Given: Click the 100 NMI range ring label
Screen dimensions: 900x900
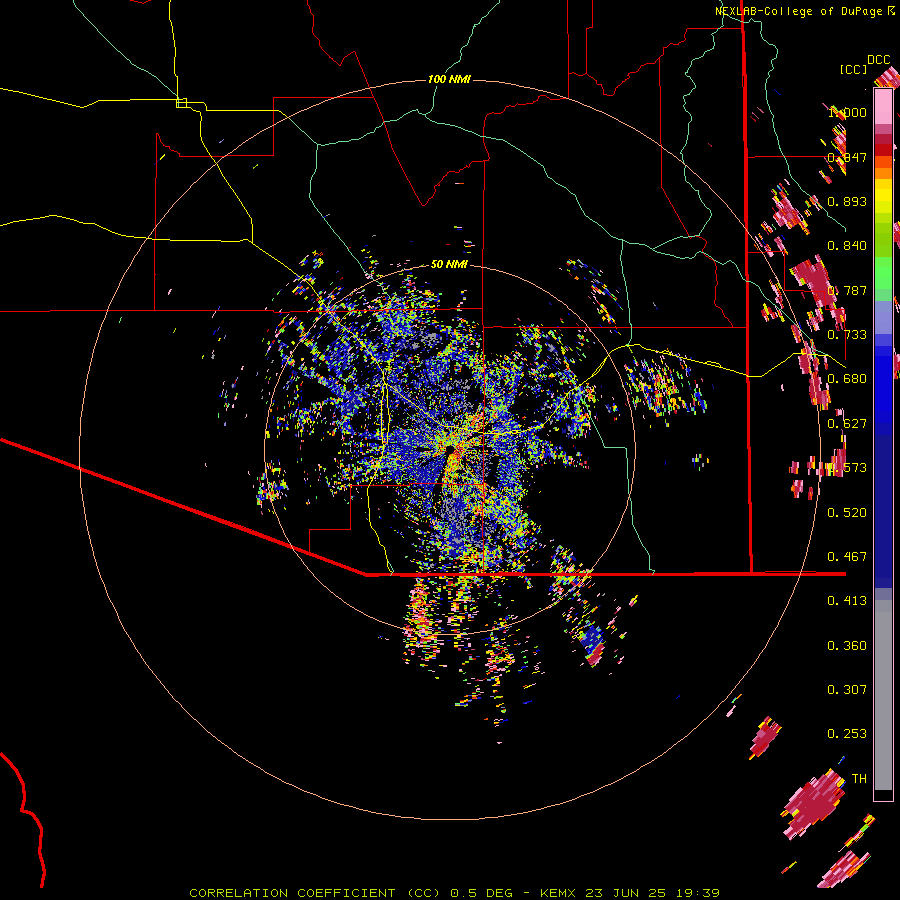Looking at the screenshot, I should coord(449,79).
